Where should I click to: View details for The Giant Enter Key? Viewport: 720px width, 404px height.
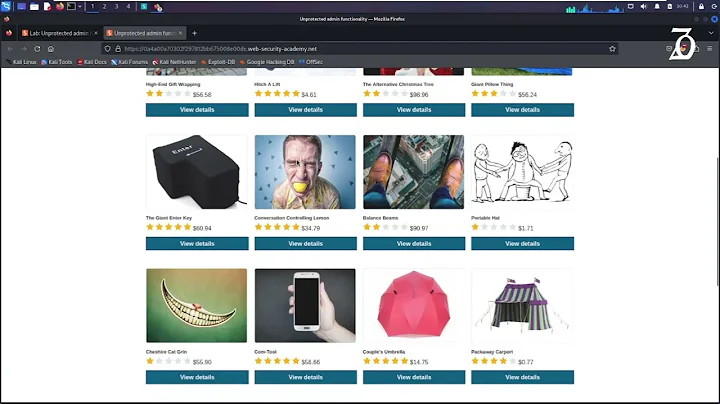(x=197, y=243)
